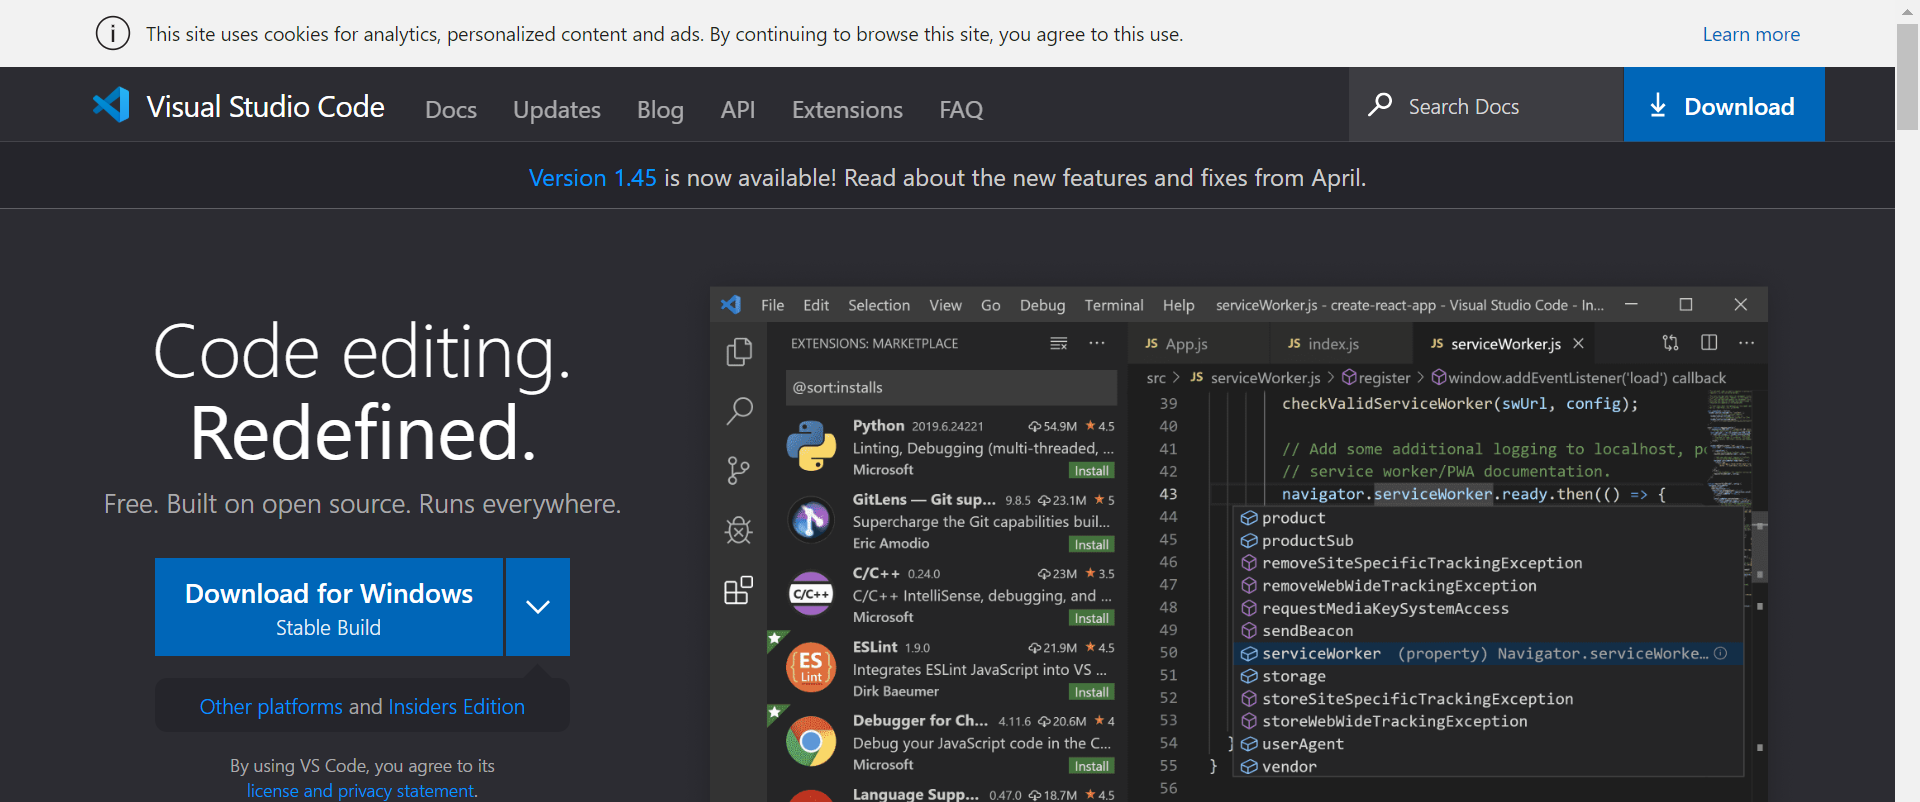Image resolution: width=1920 pixels, height=802 pixels.
Task: Install the Debugger for Chrome extension
Action: pyautogui.click(x=1091, y=766)
